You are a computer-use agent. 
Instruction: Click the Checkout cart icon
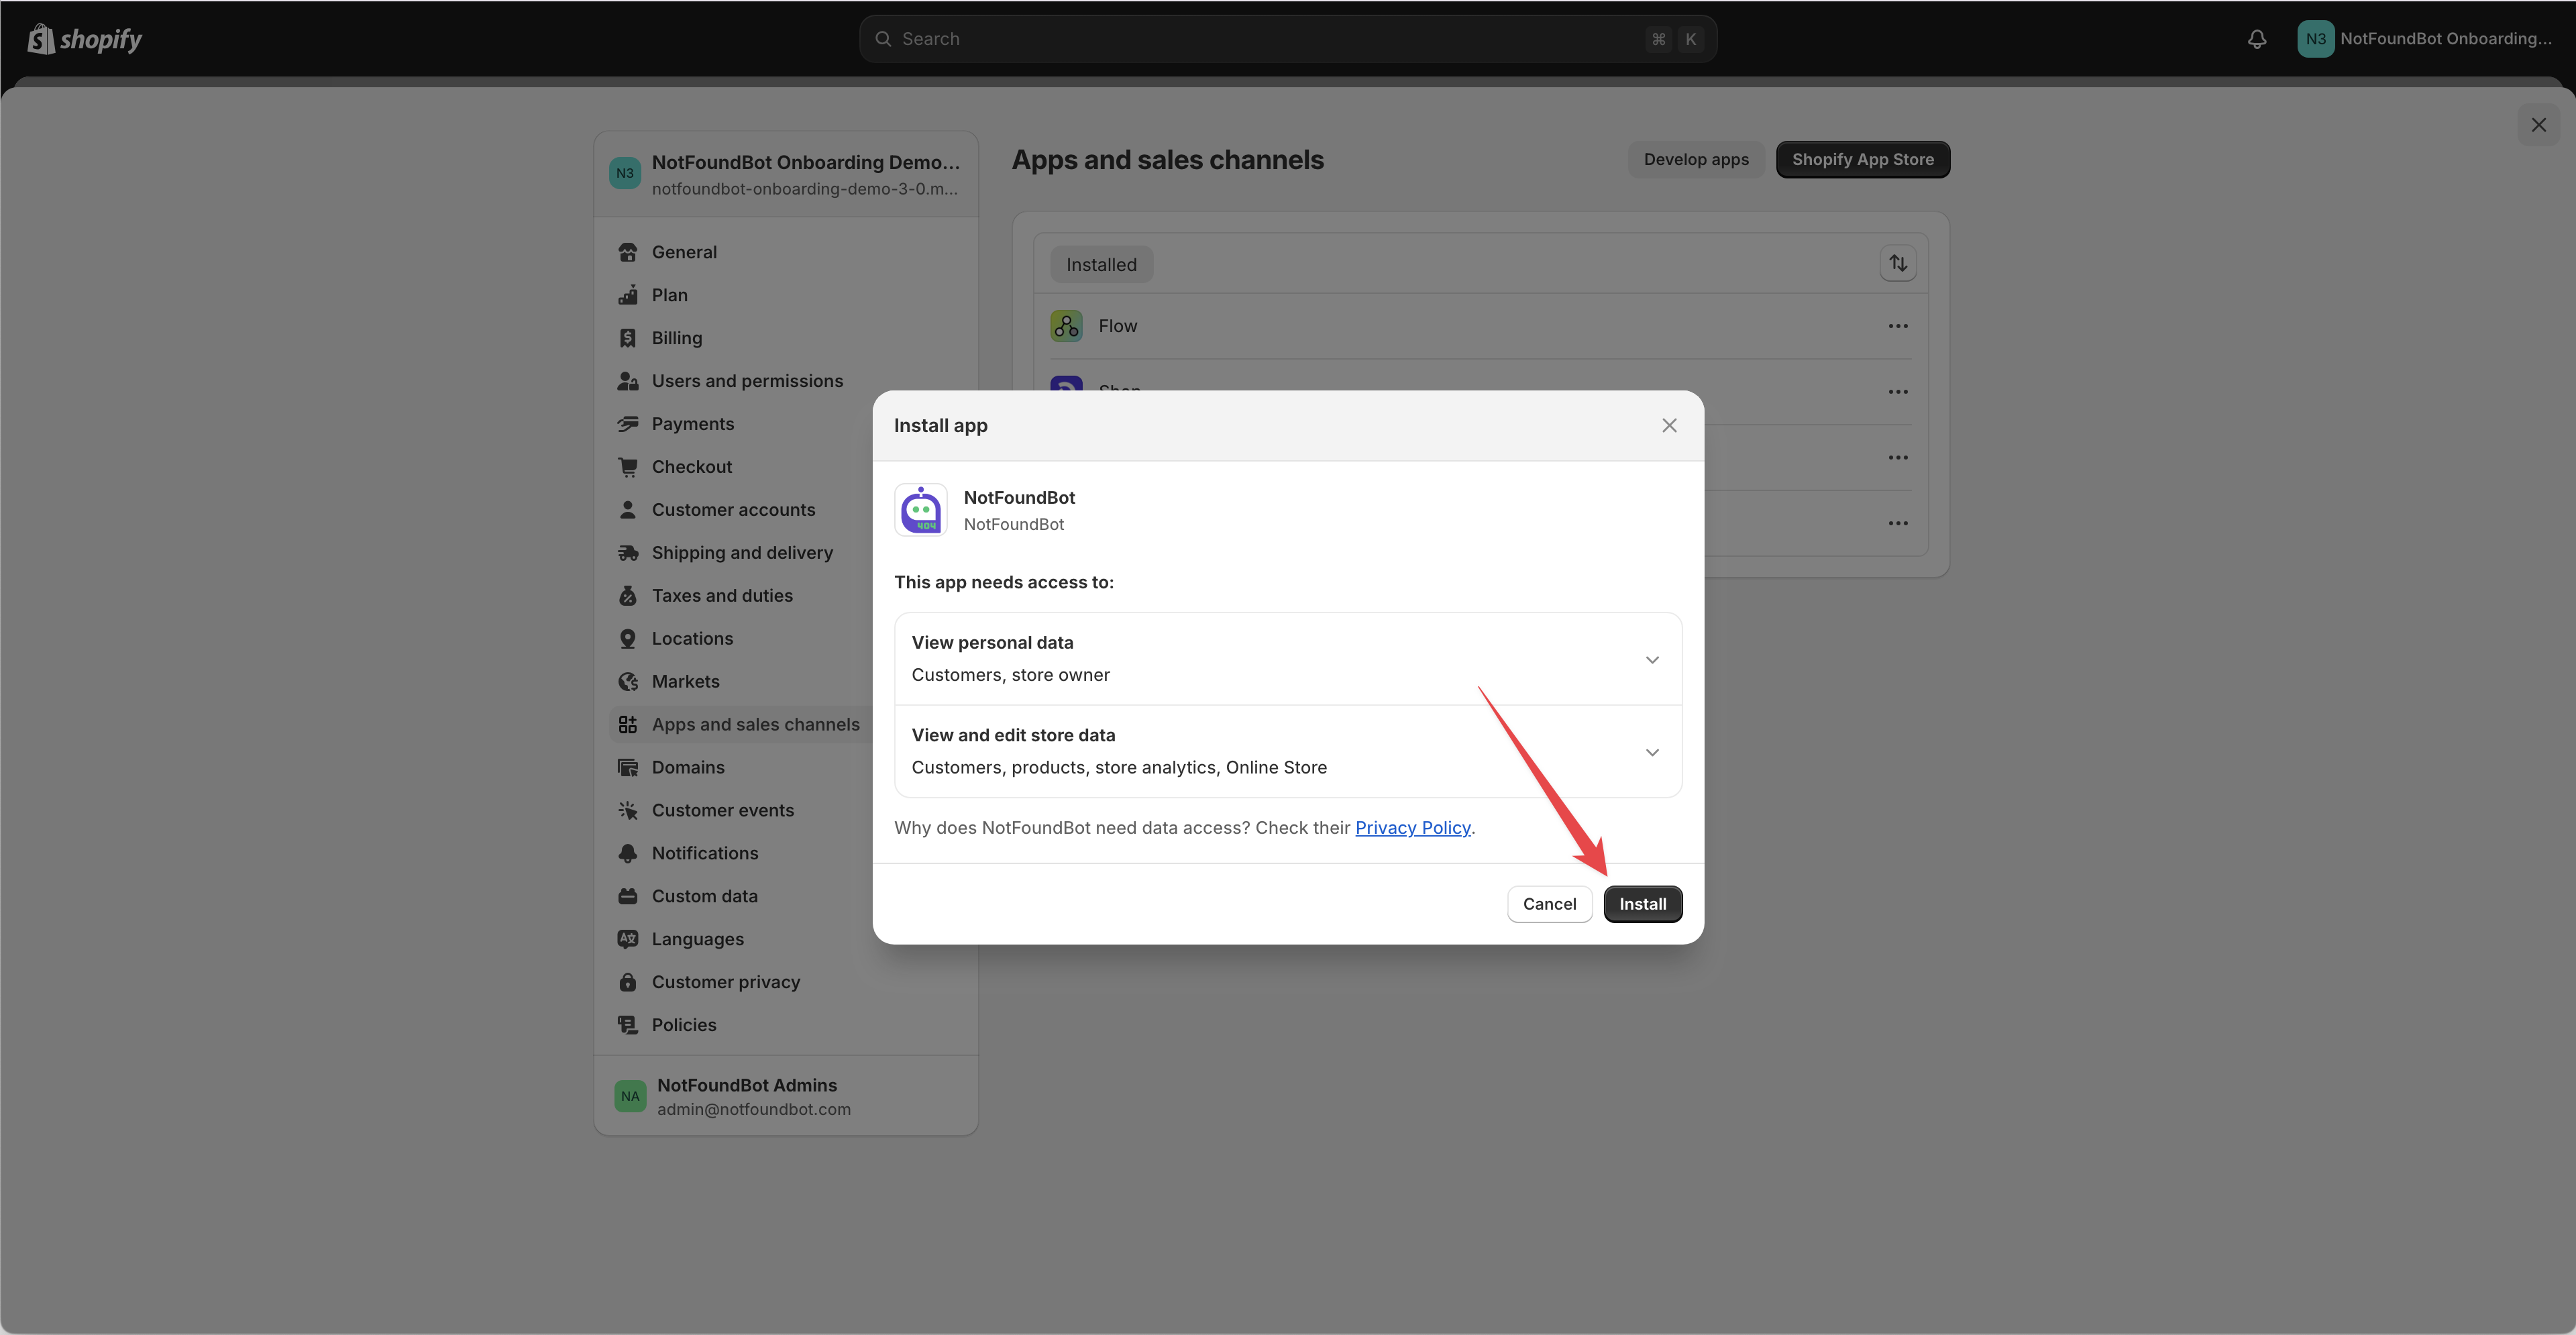(x=628, y=467)
